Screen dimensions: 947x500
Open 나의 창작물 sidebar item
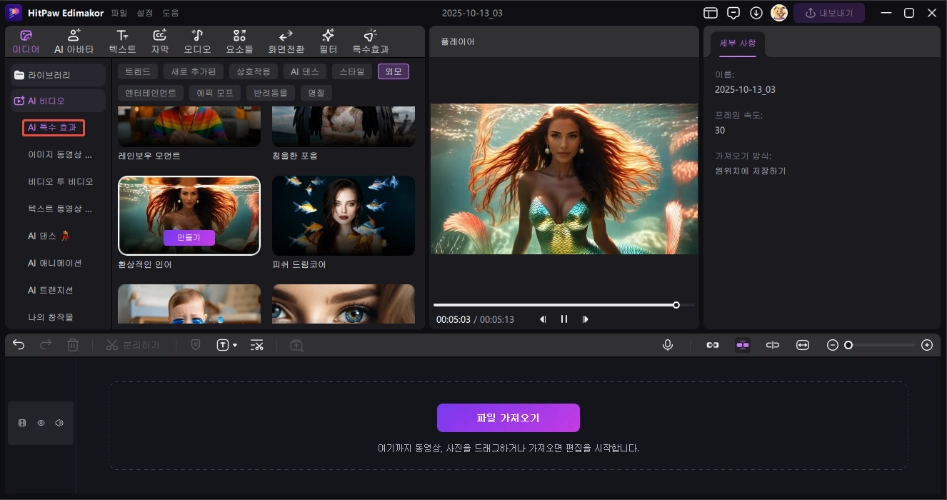click(x=50, y=316)
